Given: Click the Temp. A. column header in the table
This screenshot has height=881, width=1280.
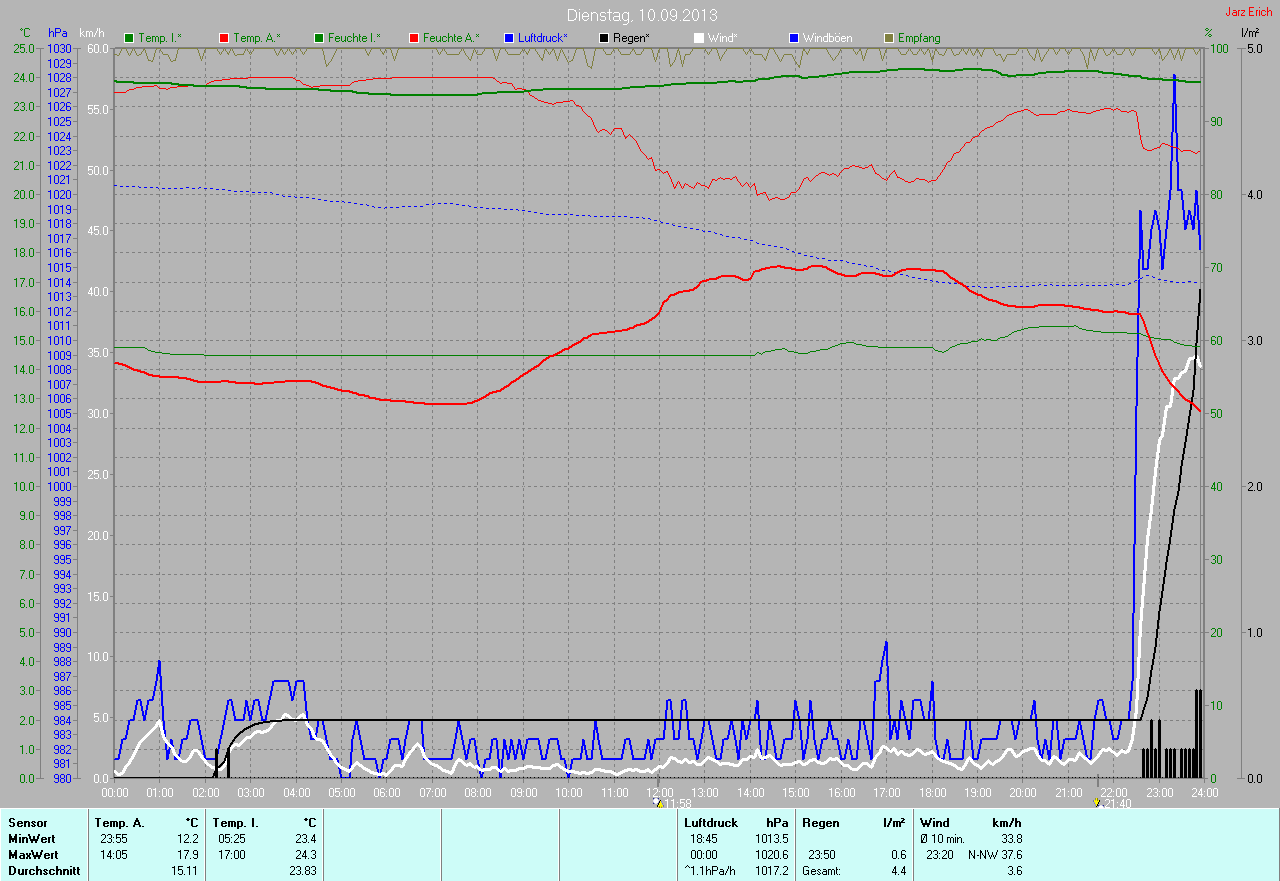Looking at the screenshot, I should (x=119, y=823).
